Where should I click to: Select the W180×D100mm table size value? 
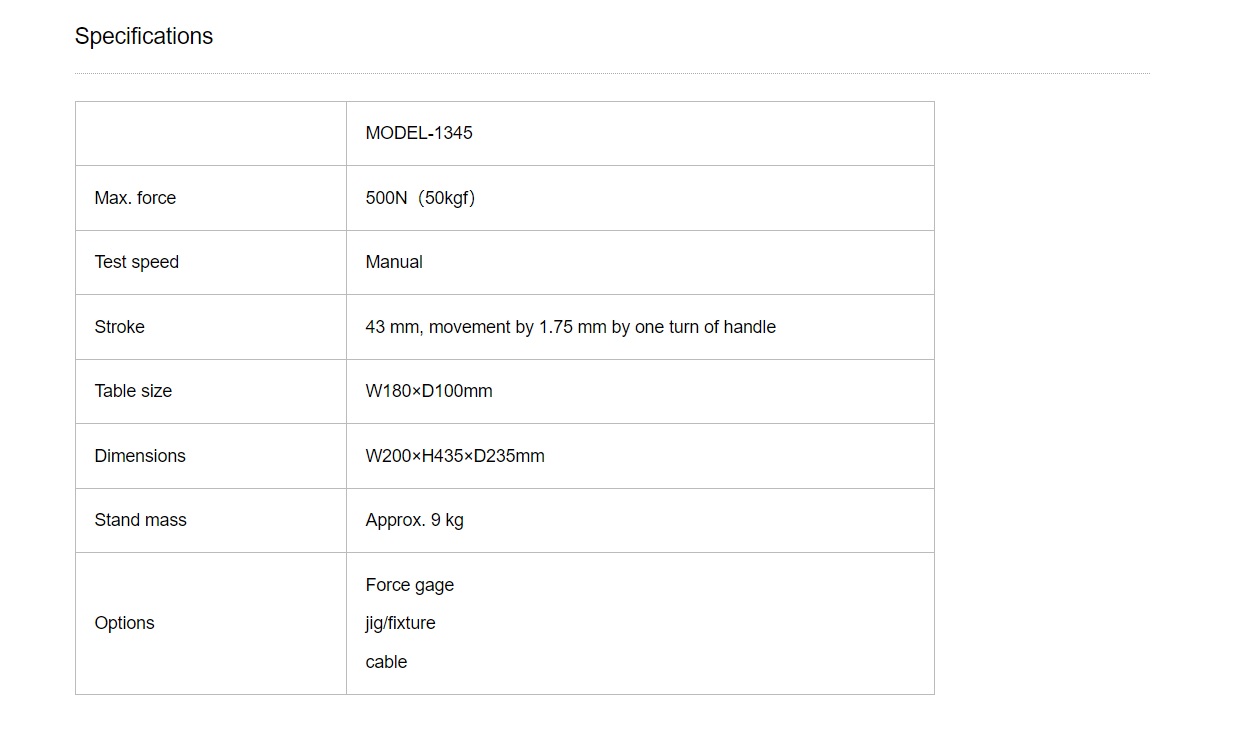pyautogui.click(x=429, y=391)
